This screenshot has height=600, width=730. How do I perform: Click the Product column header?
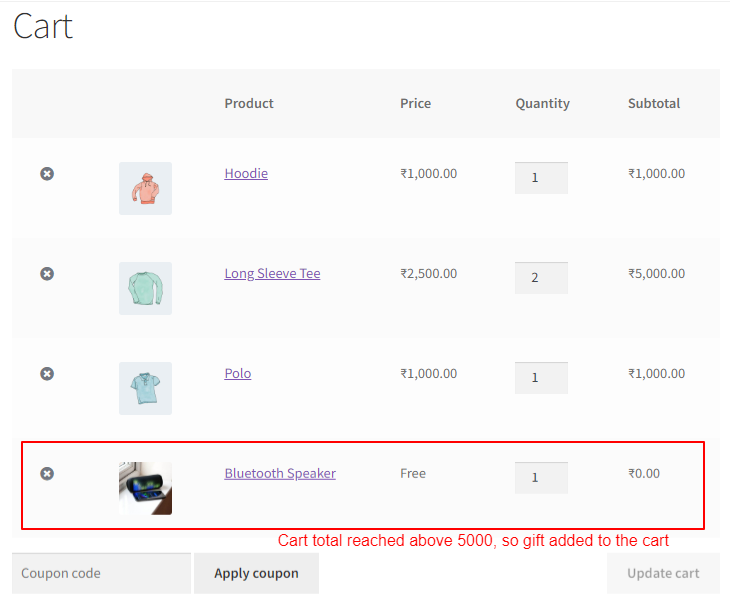coord(249,103)
